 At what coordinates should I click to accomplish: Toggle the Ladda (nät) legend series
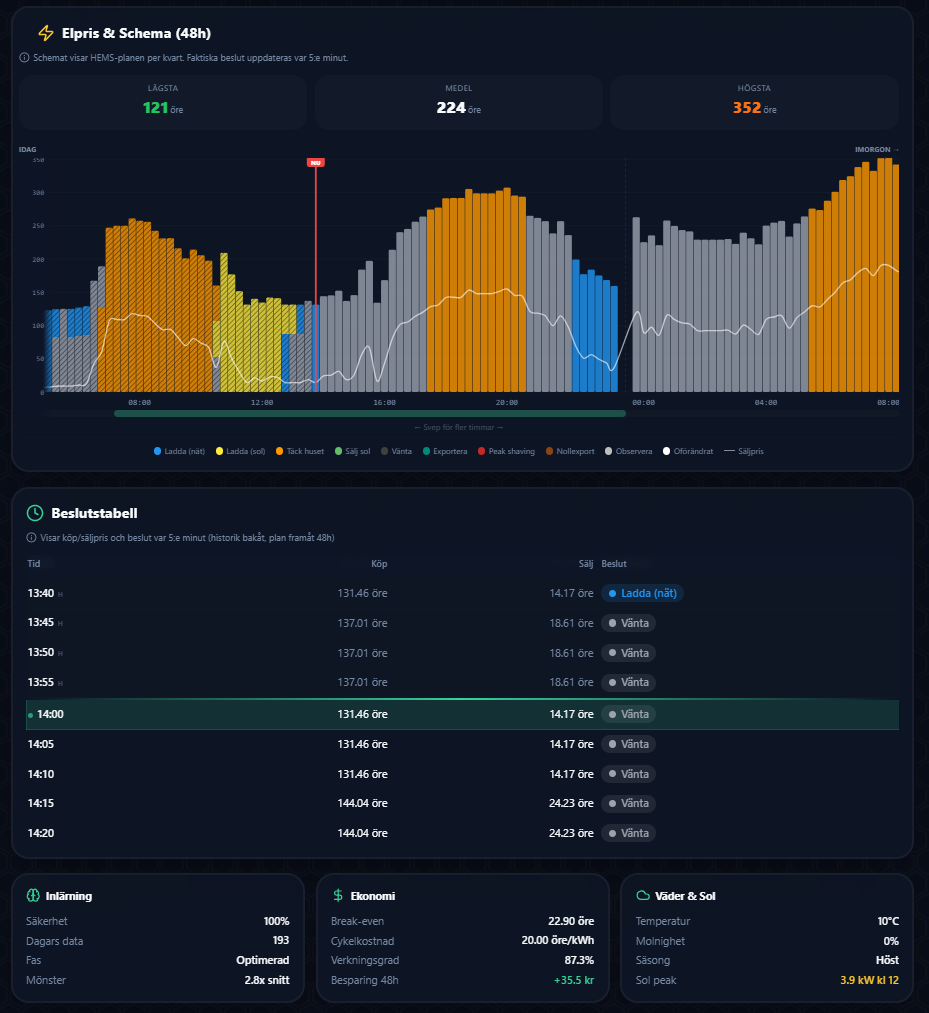coord(179,451)
